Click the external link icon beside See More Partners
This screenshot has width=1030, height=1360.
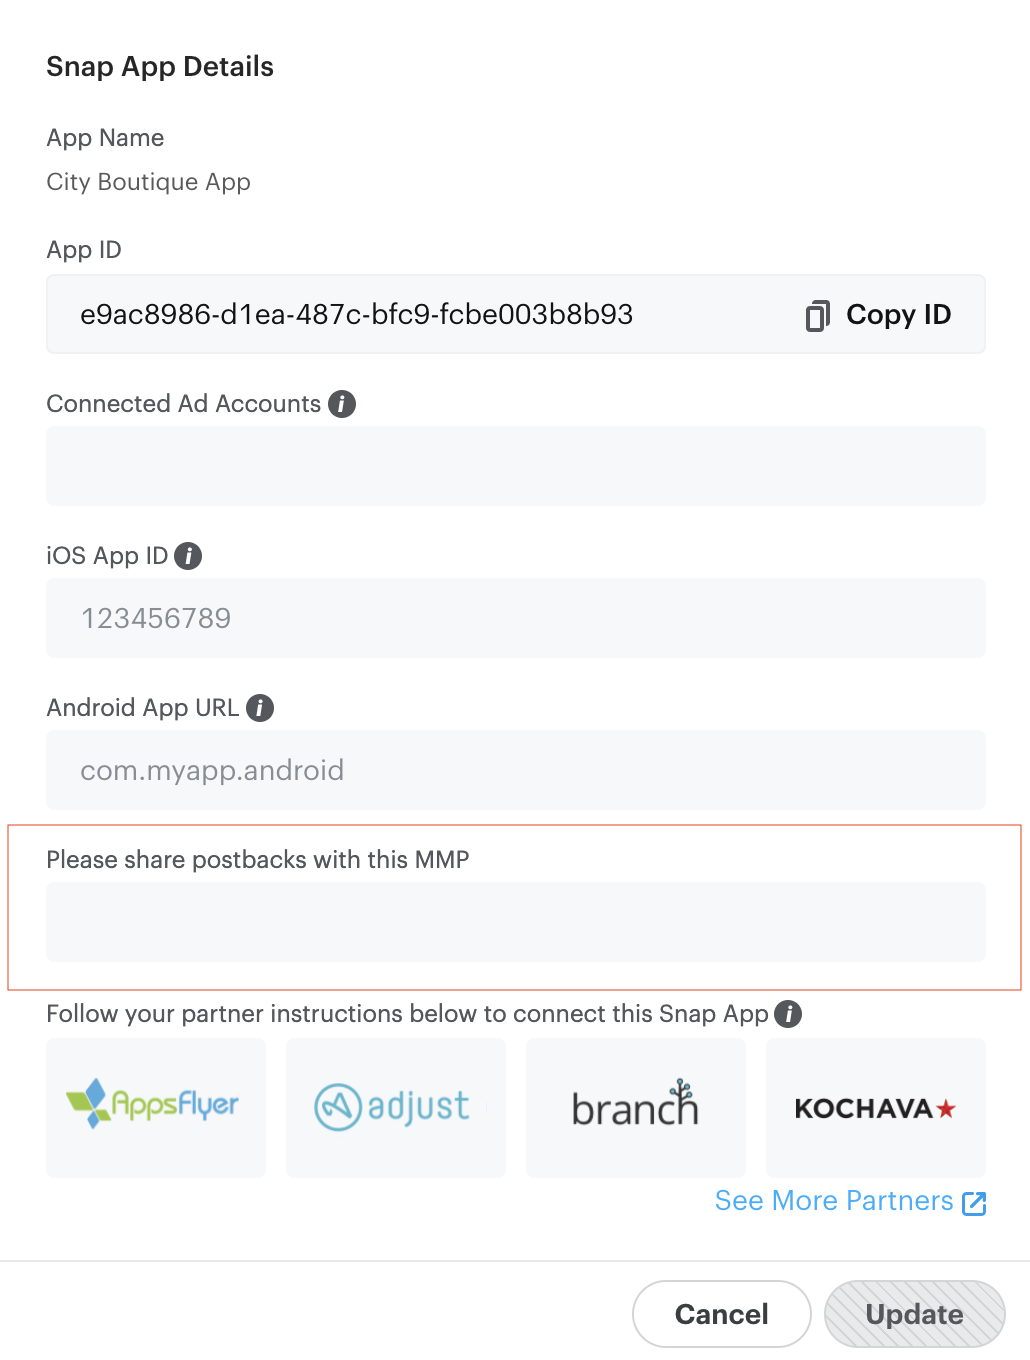(973, 1203)
